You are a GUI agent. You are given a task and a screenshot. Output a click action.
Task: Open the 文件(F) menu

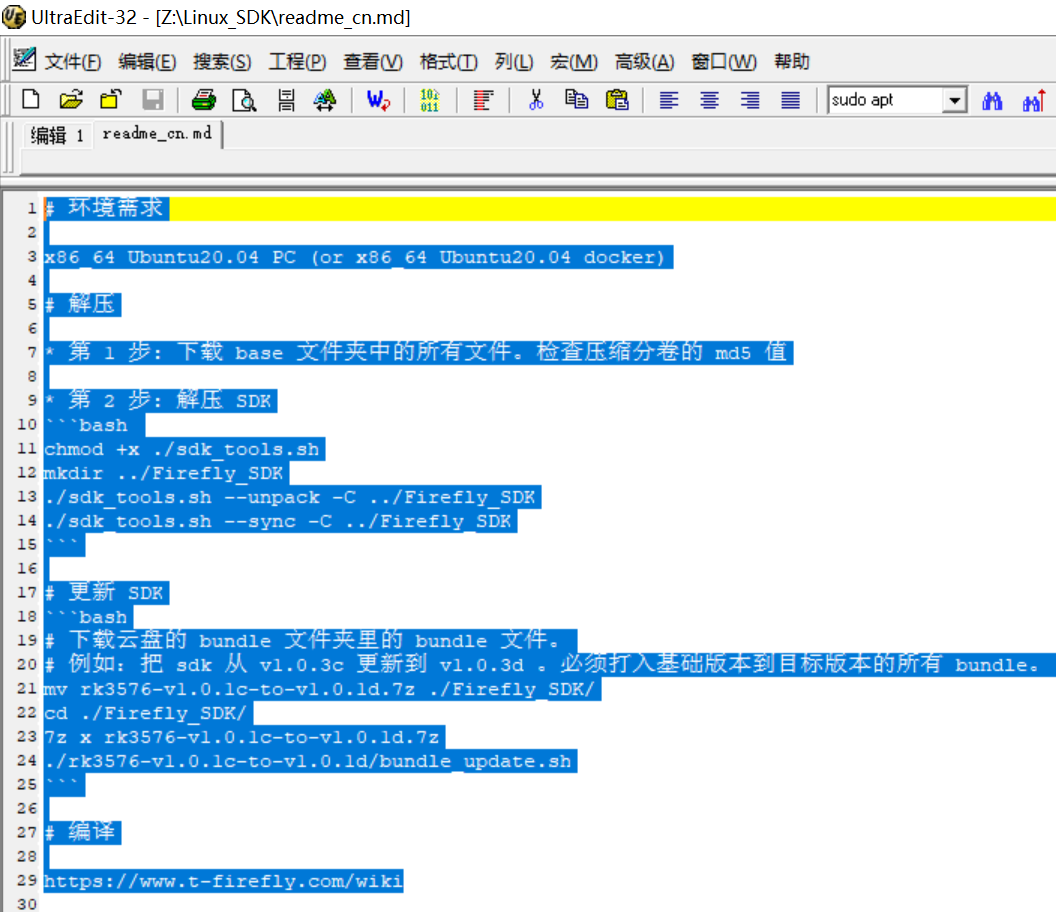point(73,62)
